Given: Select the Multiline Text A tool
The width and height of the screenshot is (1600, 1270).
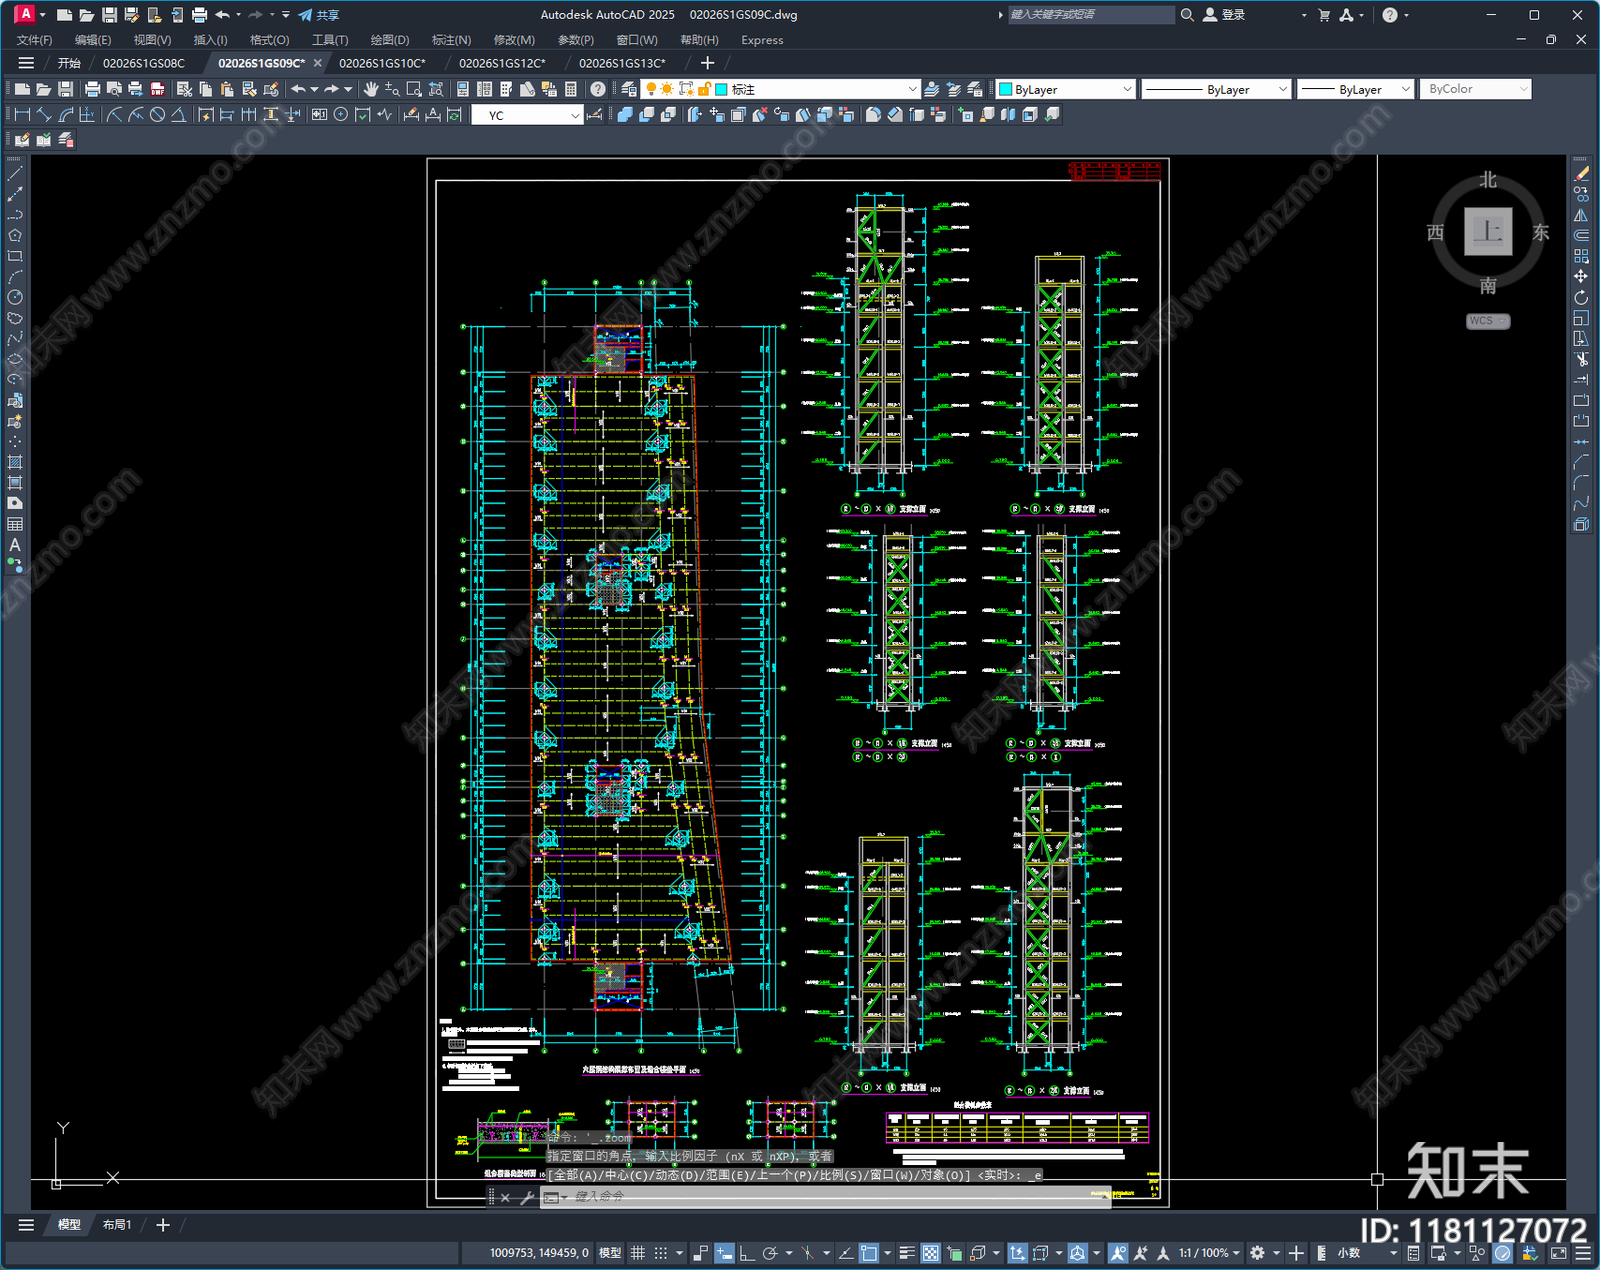Looking at the screenshot, I should 15,545.
